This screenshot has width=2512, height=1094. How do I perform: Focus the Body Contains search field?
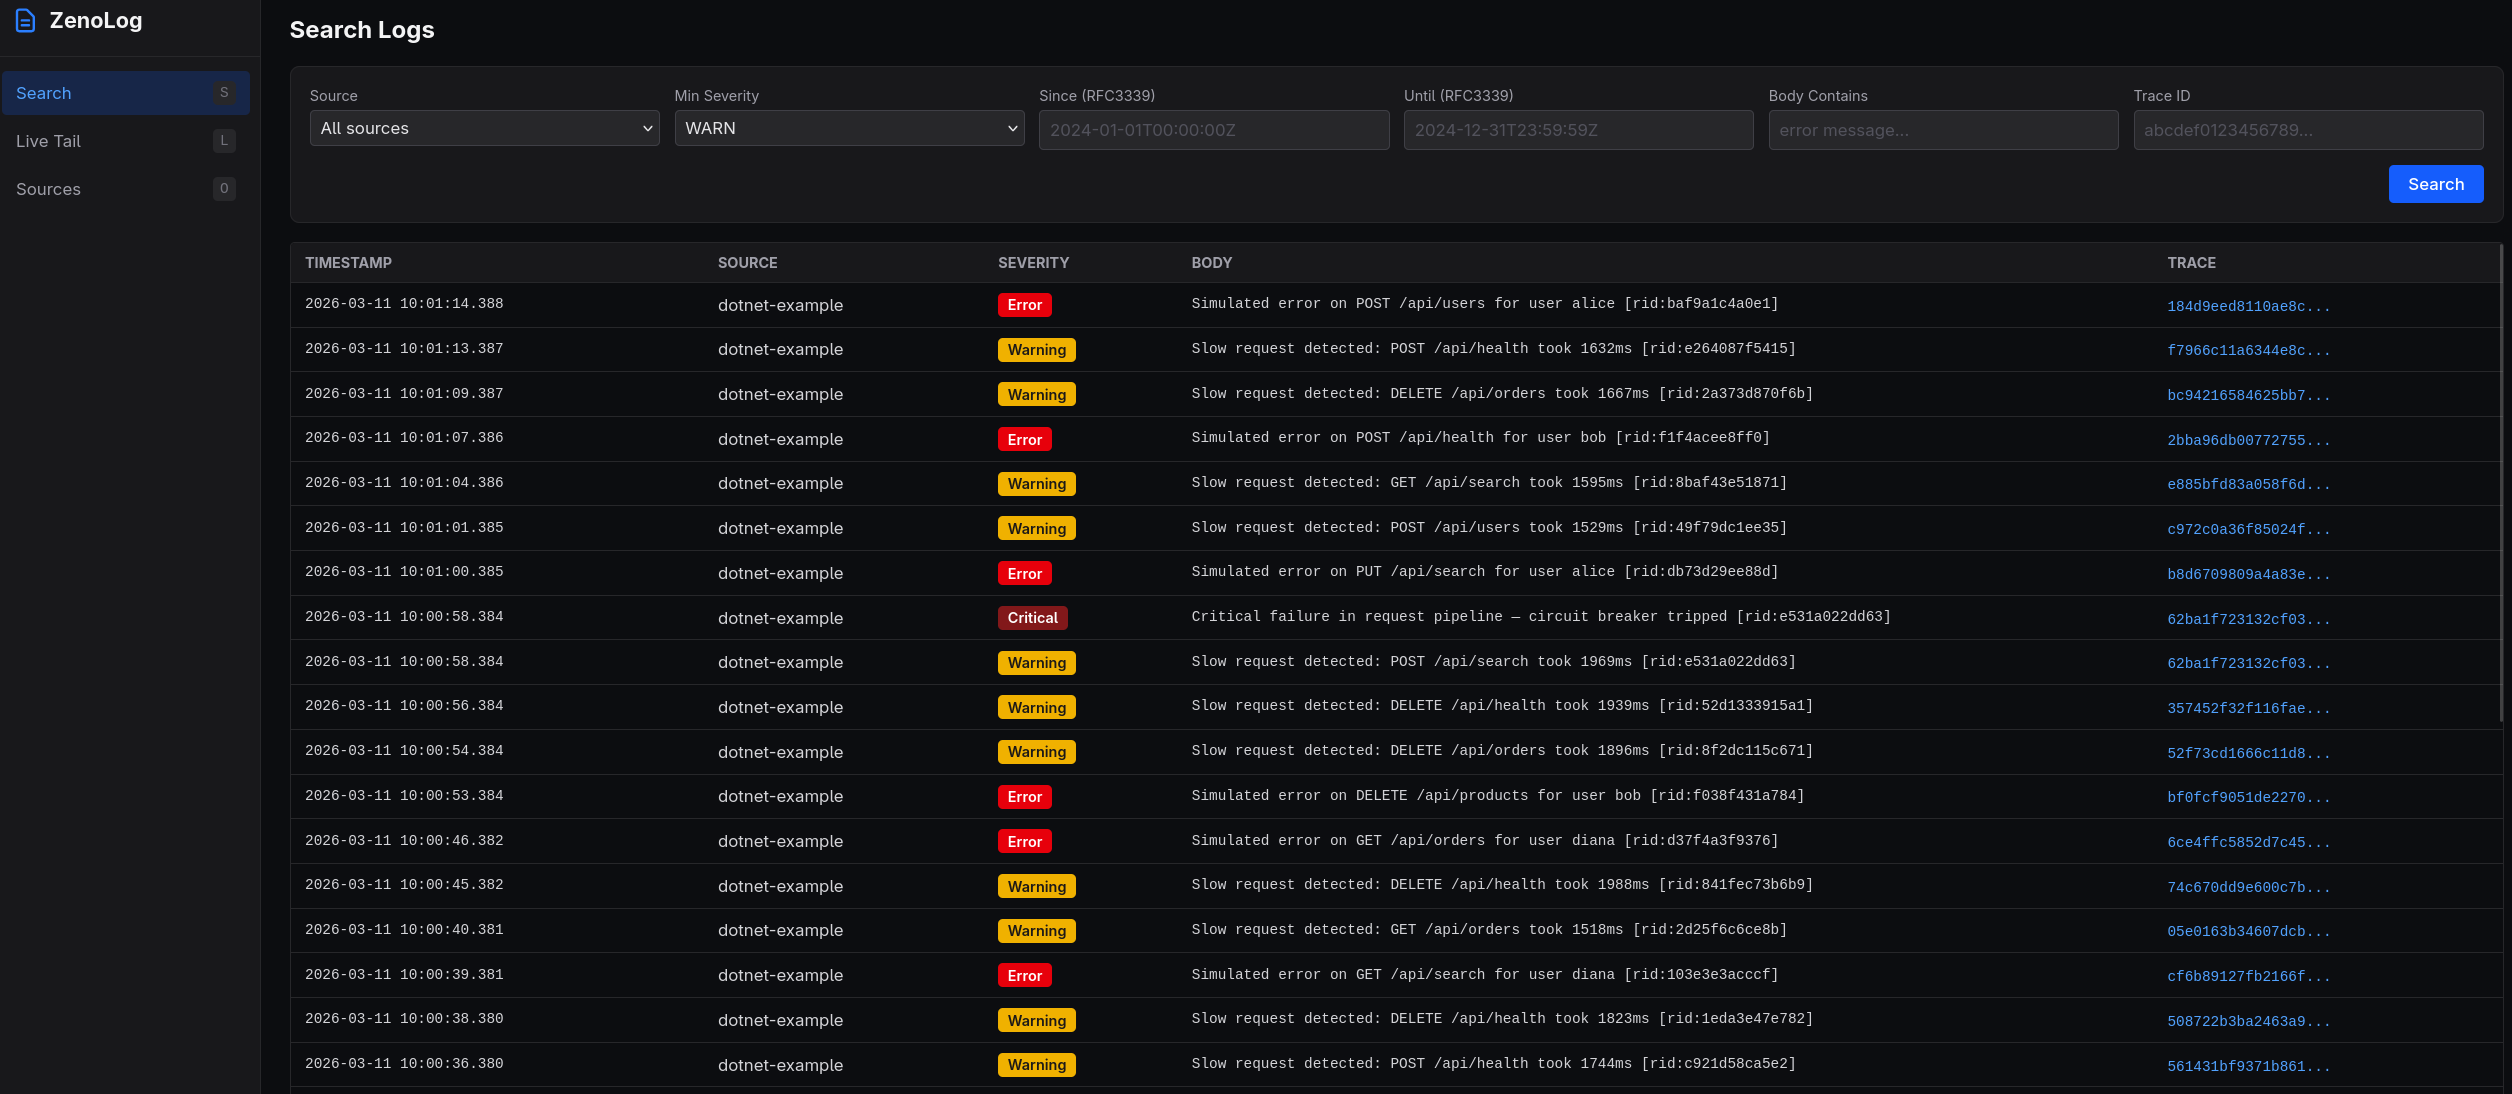tap(1942, 129)
